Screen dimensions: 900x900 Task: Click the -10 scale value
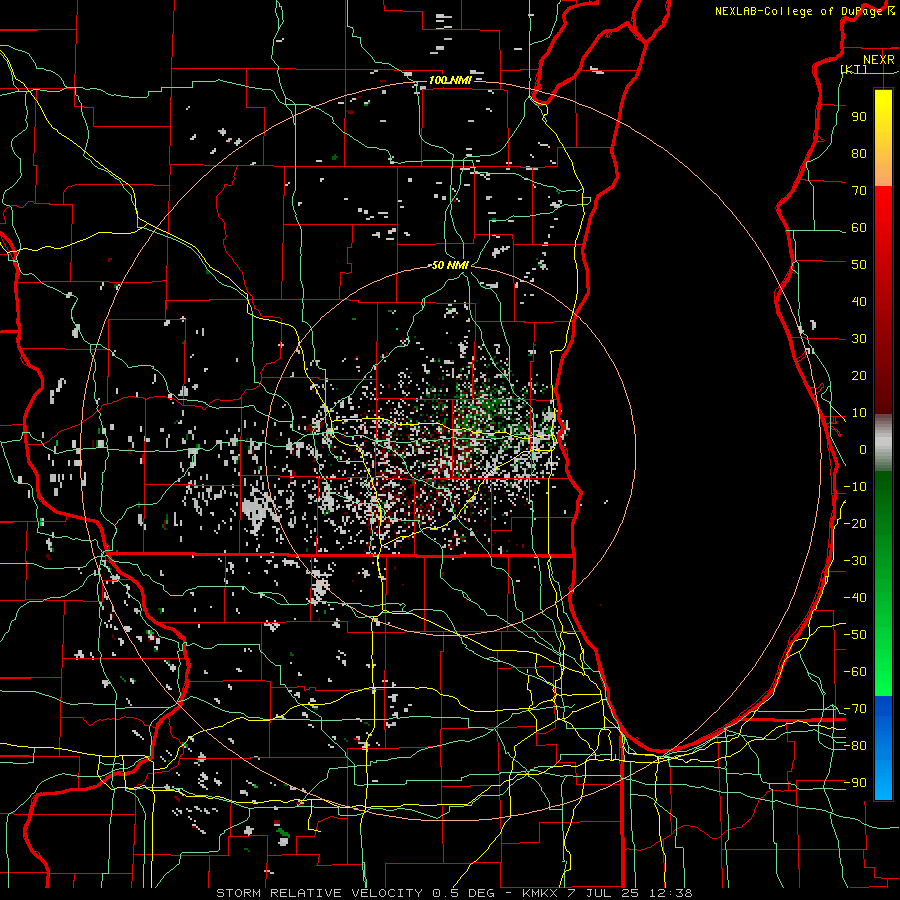pos(855,487)
